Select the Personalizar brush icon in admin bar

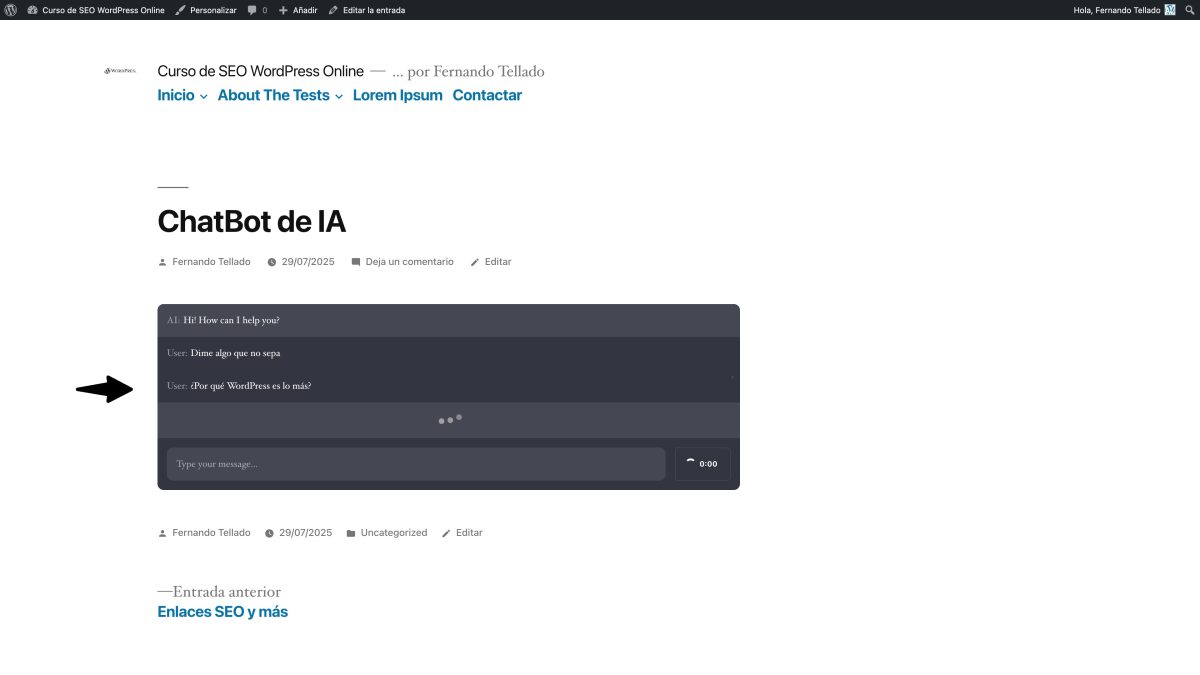pyautogui.click(x=181, y=10)
